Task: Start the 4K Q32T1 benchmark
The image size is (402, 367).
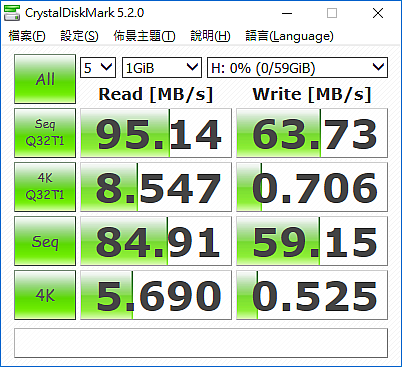Action: 45,187
